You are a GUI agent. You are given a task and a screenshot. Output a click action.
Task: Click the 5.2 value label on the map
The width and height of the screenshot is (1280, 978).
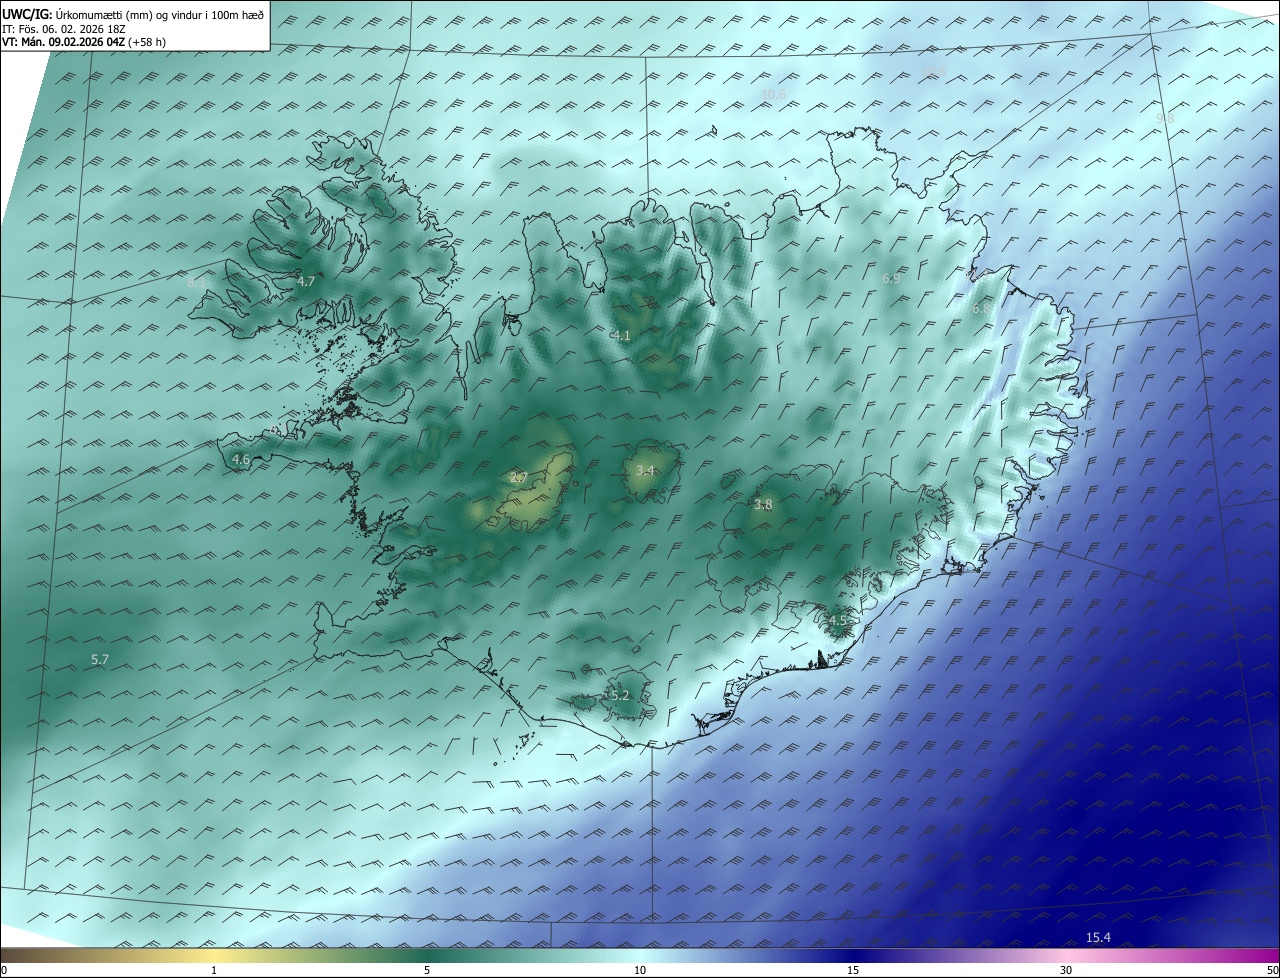click(619, 695)
